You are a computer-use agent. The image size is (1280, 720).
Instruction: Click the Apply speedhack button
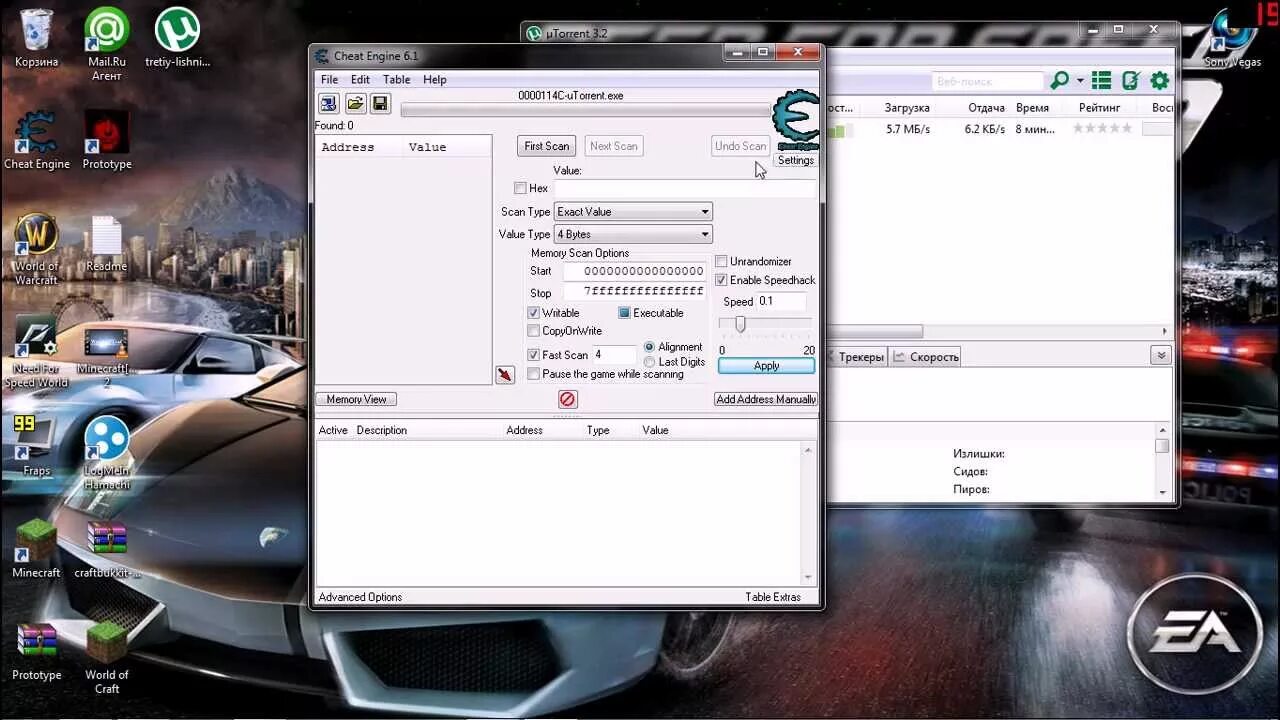tap(767, 366)
